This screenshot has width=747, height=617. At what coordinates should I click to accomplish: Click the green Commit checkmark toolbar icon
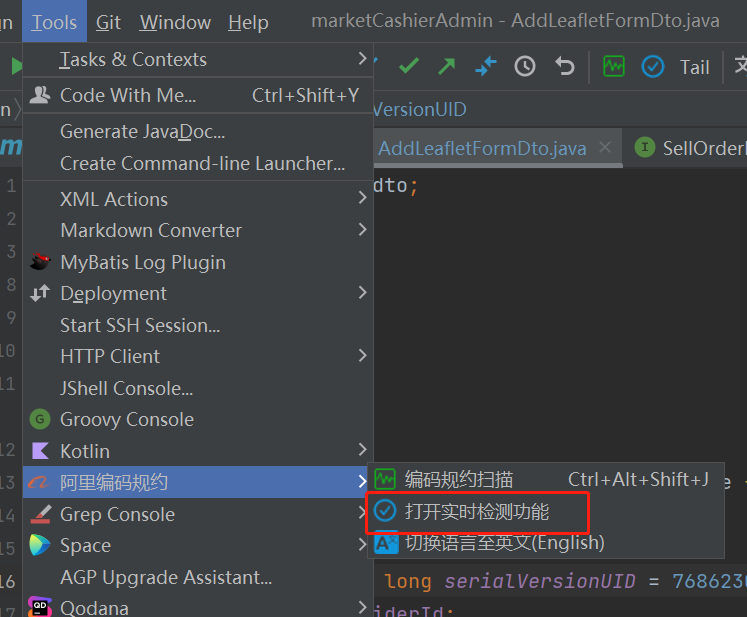tap(409, 66)
